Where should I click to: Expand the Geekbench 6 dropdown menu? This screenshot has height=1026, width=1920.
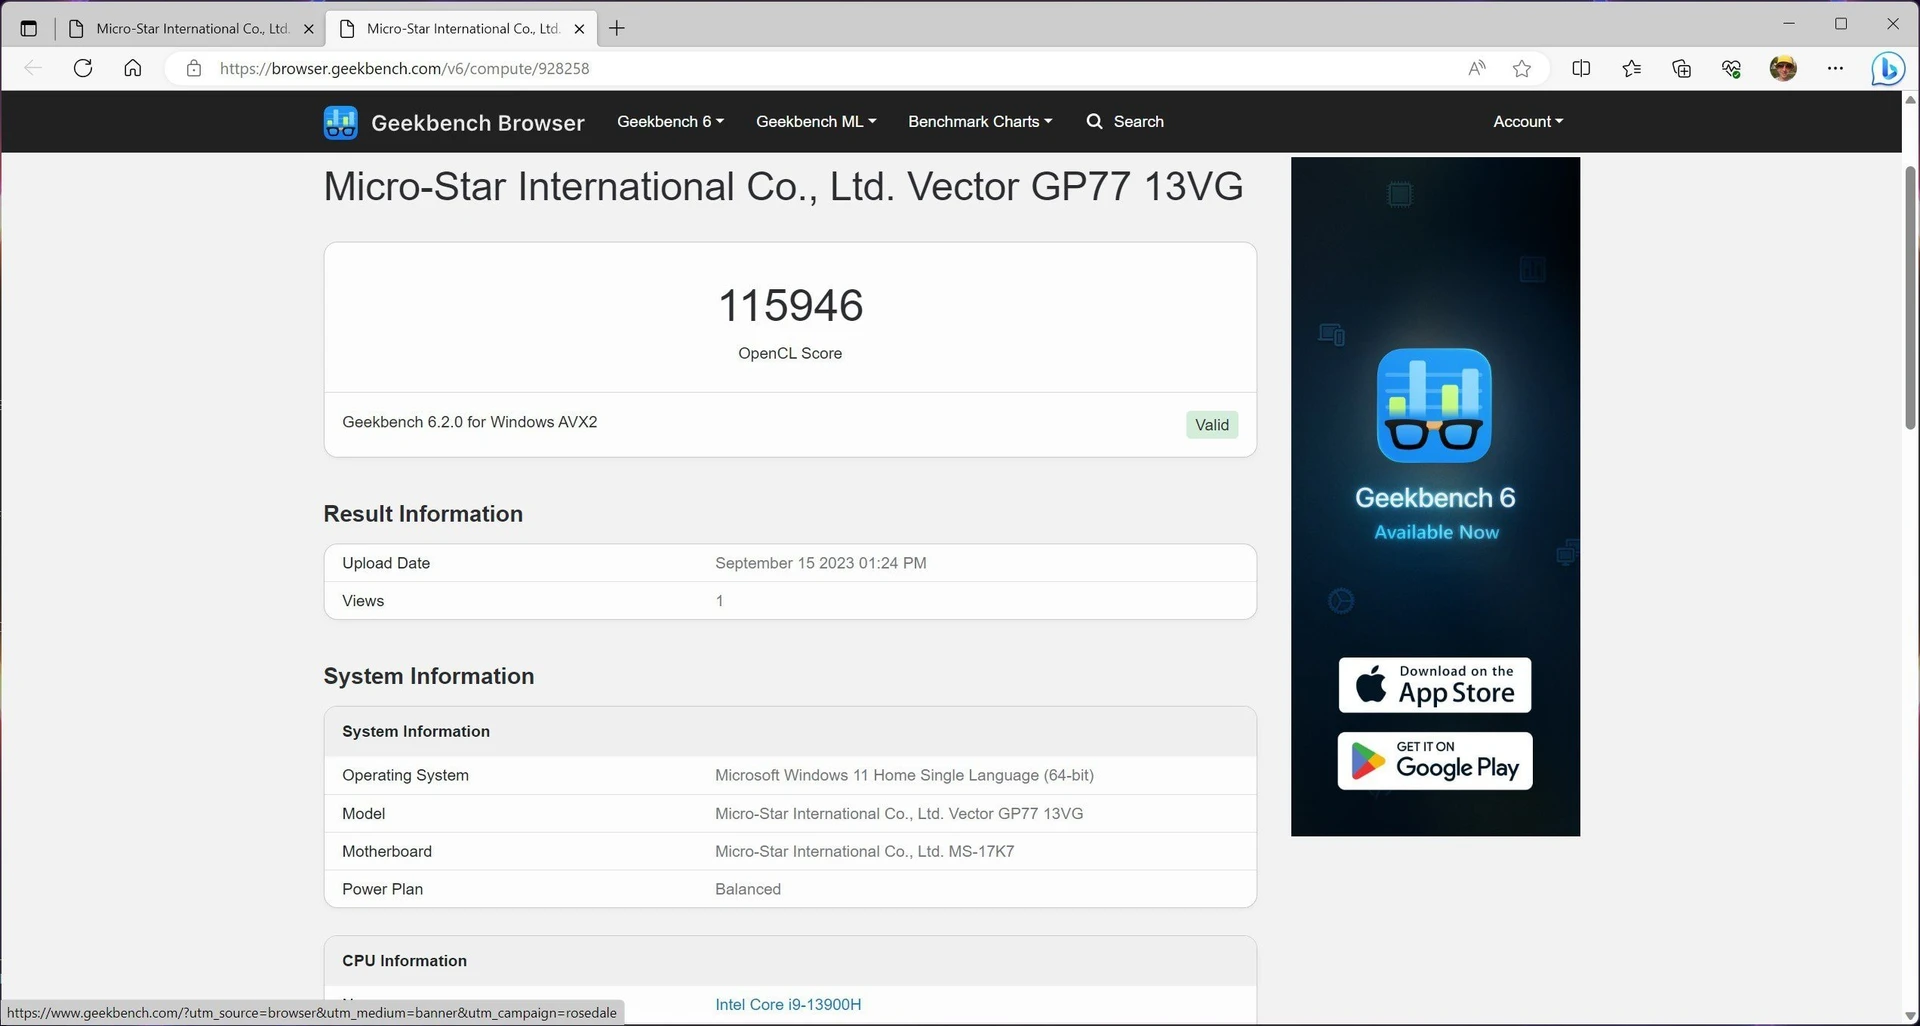(x=670, y=121)
